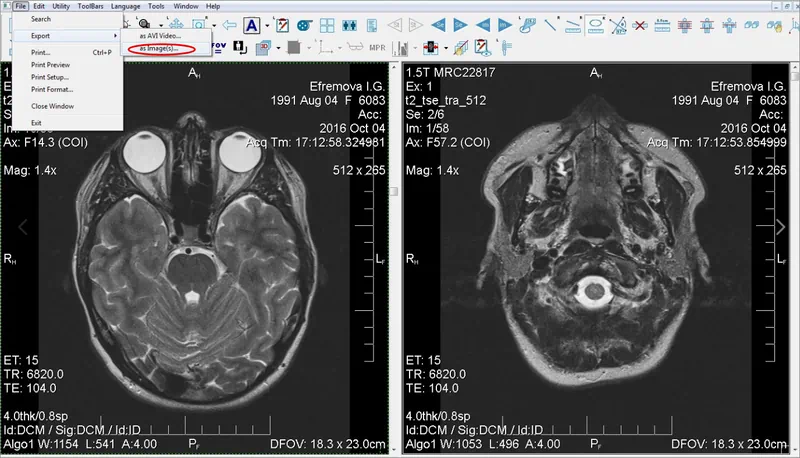This screenshot has height=458, width=800.
Task: Go to previous image blue arrow
Action: (x=483, y=24)
